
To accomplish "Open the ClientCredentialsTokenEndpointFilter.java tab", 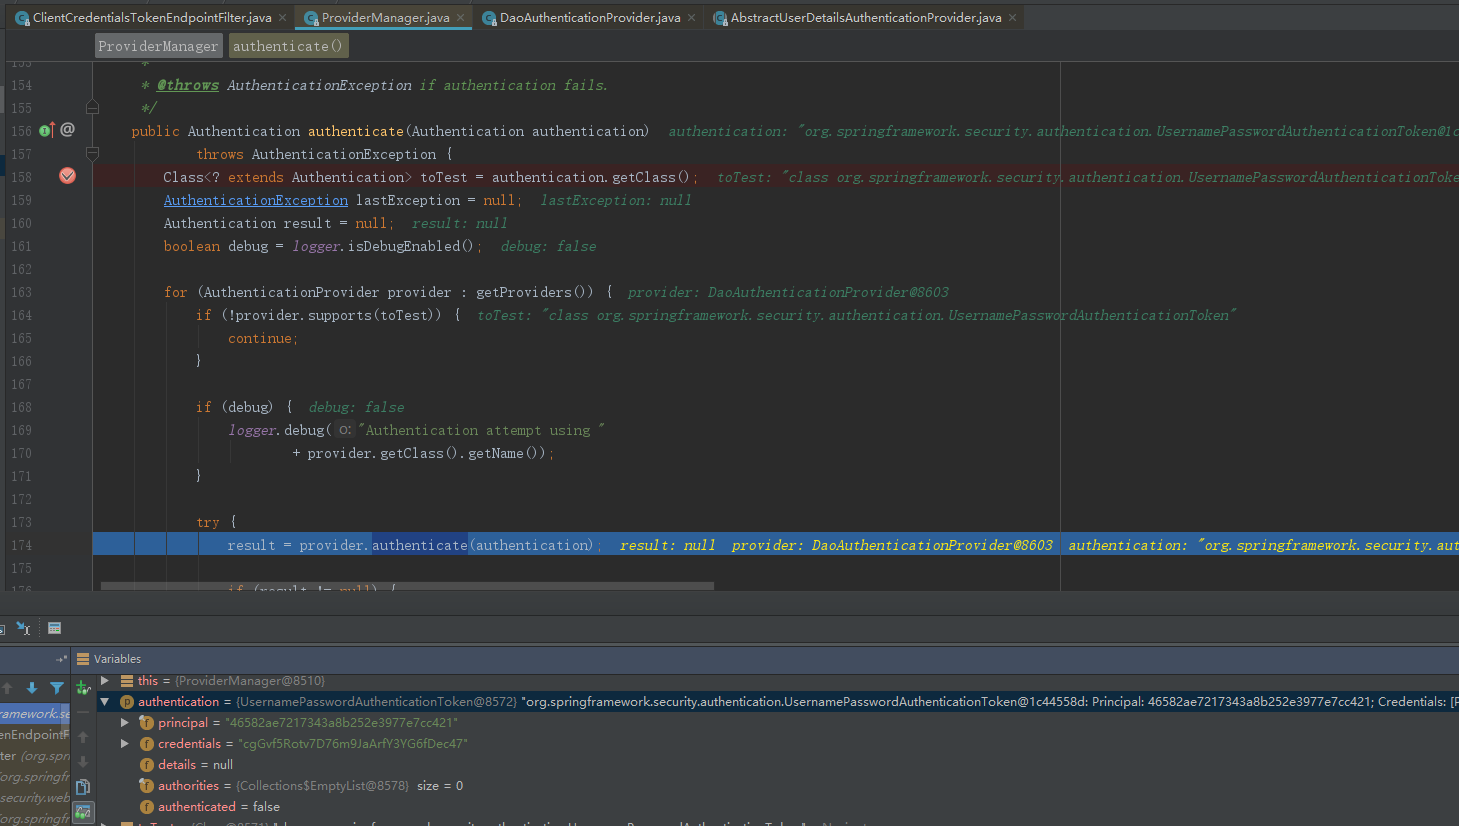I will tap(151, 18).
